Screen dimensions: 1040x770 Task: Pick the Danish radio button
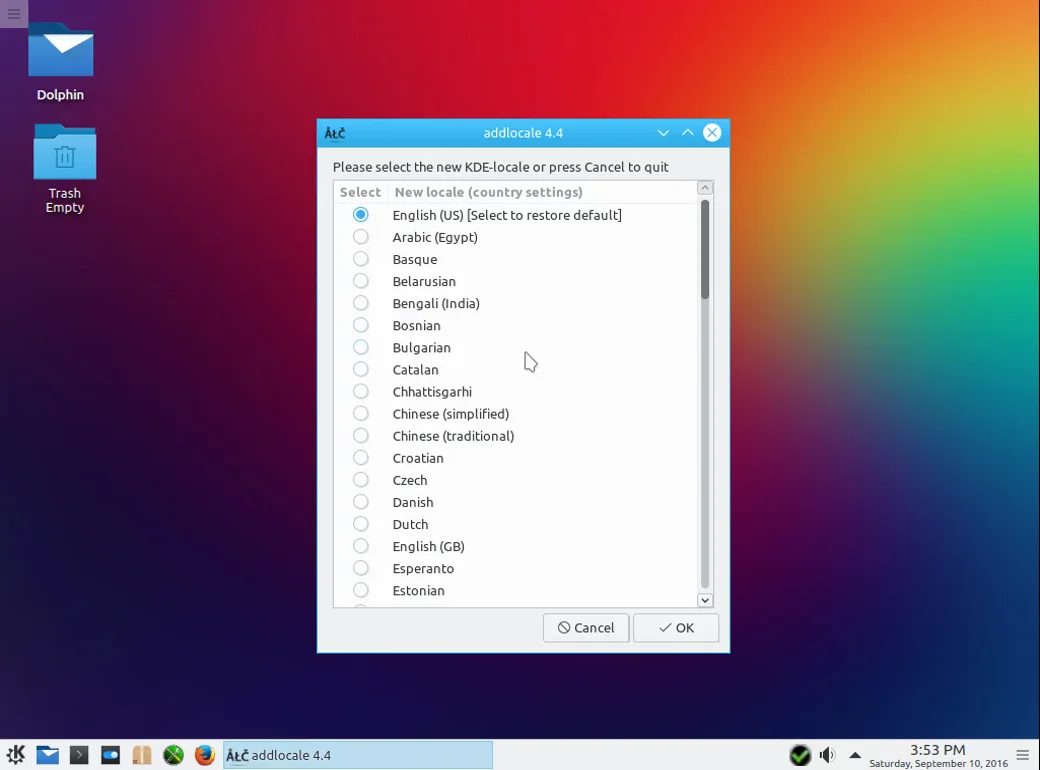click(361, 502)
